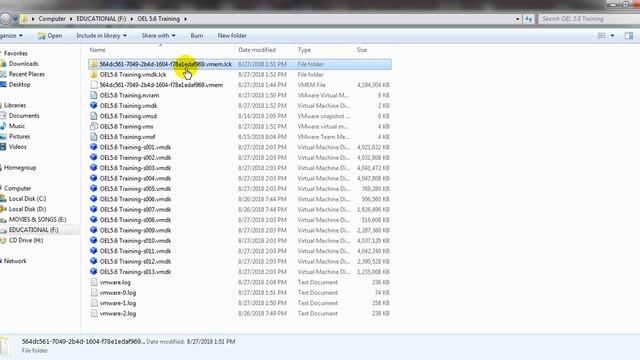Open the recent pages dropdown arrow

pyautogui.click(x=16, y=19)
